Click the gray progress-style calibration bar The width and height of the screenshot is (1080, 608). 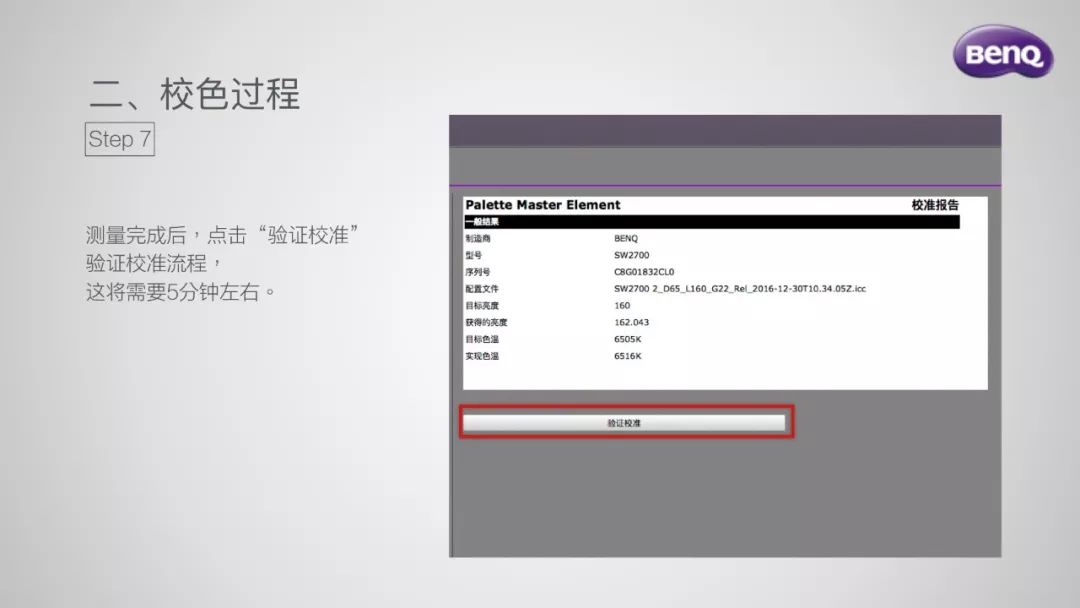coord(626,421)
